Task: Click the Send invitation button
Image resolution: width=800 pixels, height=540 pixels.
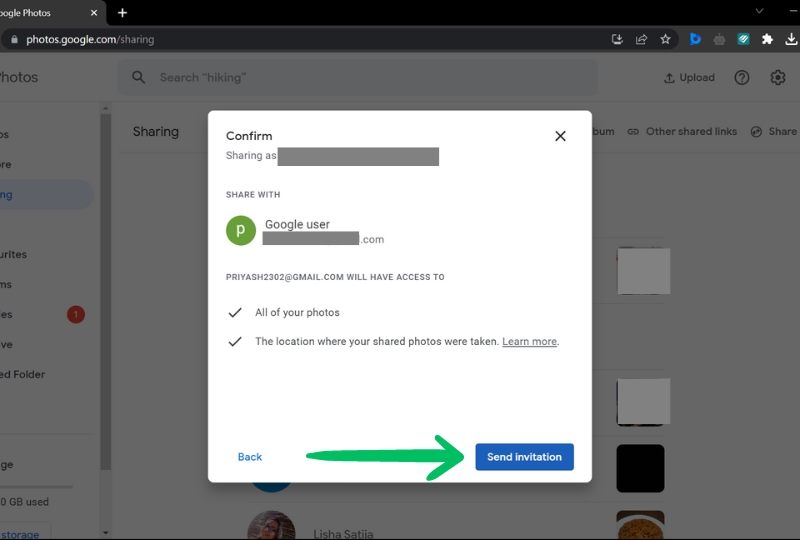Action: 524,457
